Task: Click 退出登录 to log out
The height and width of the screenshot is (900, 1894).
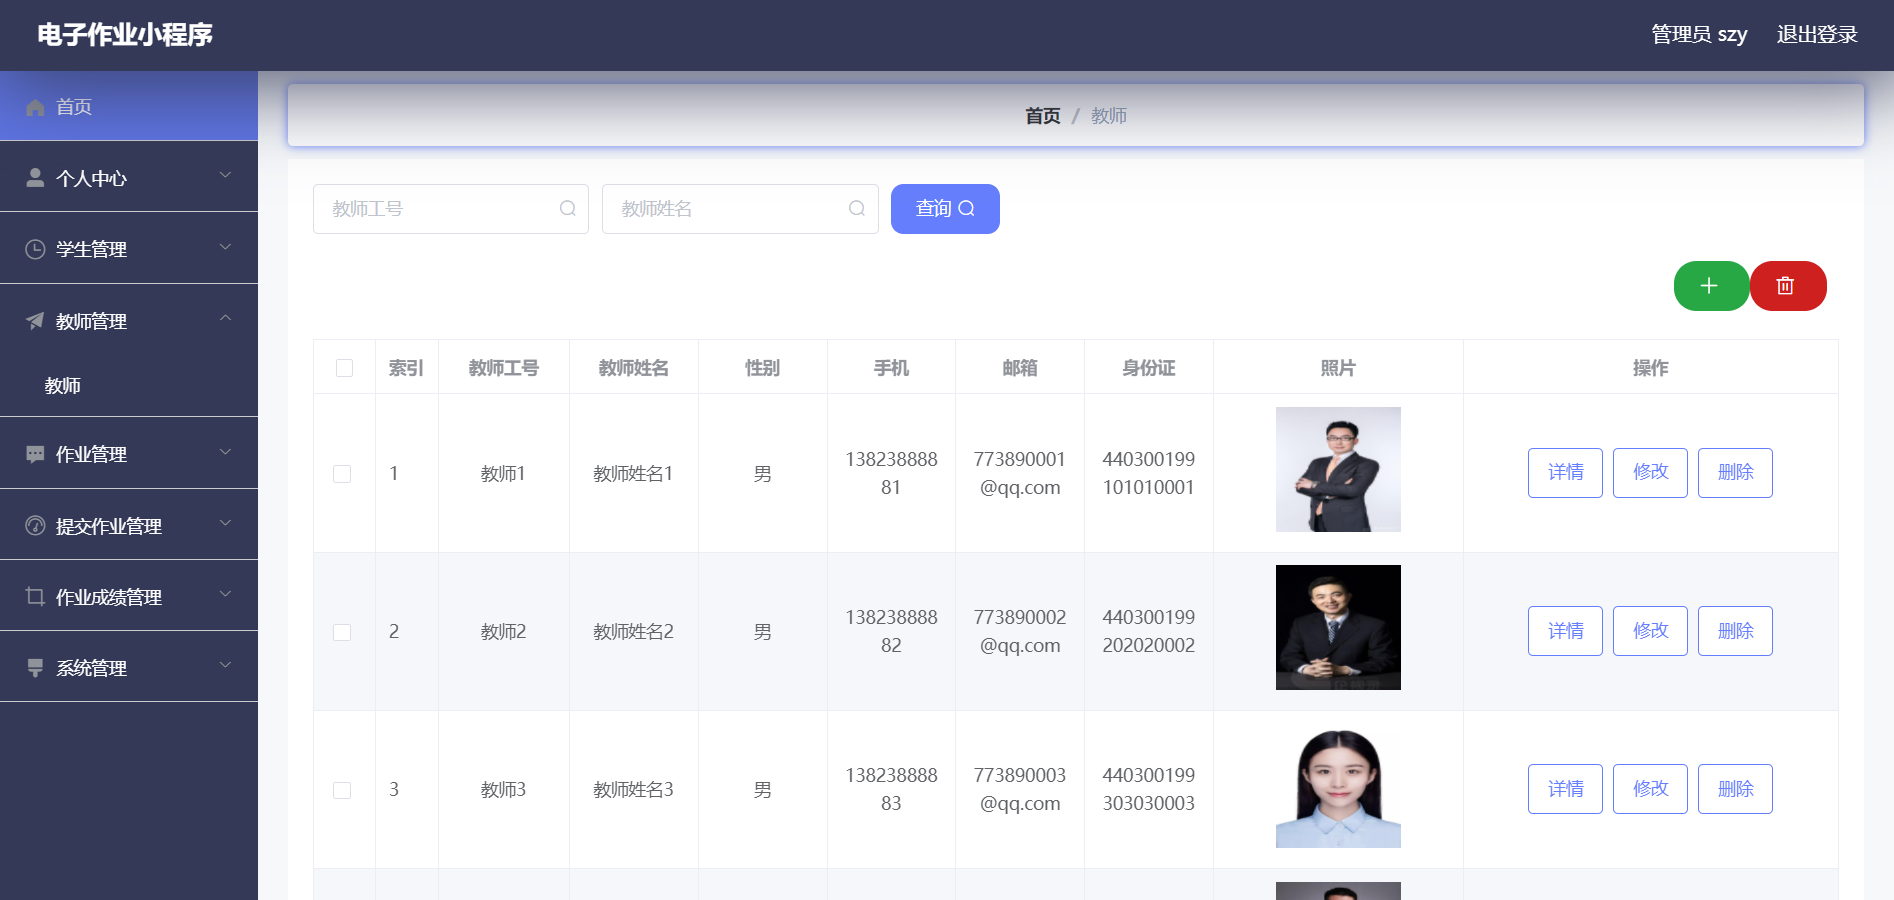Action: click(1816, 35)
